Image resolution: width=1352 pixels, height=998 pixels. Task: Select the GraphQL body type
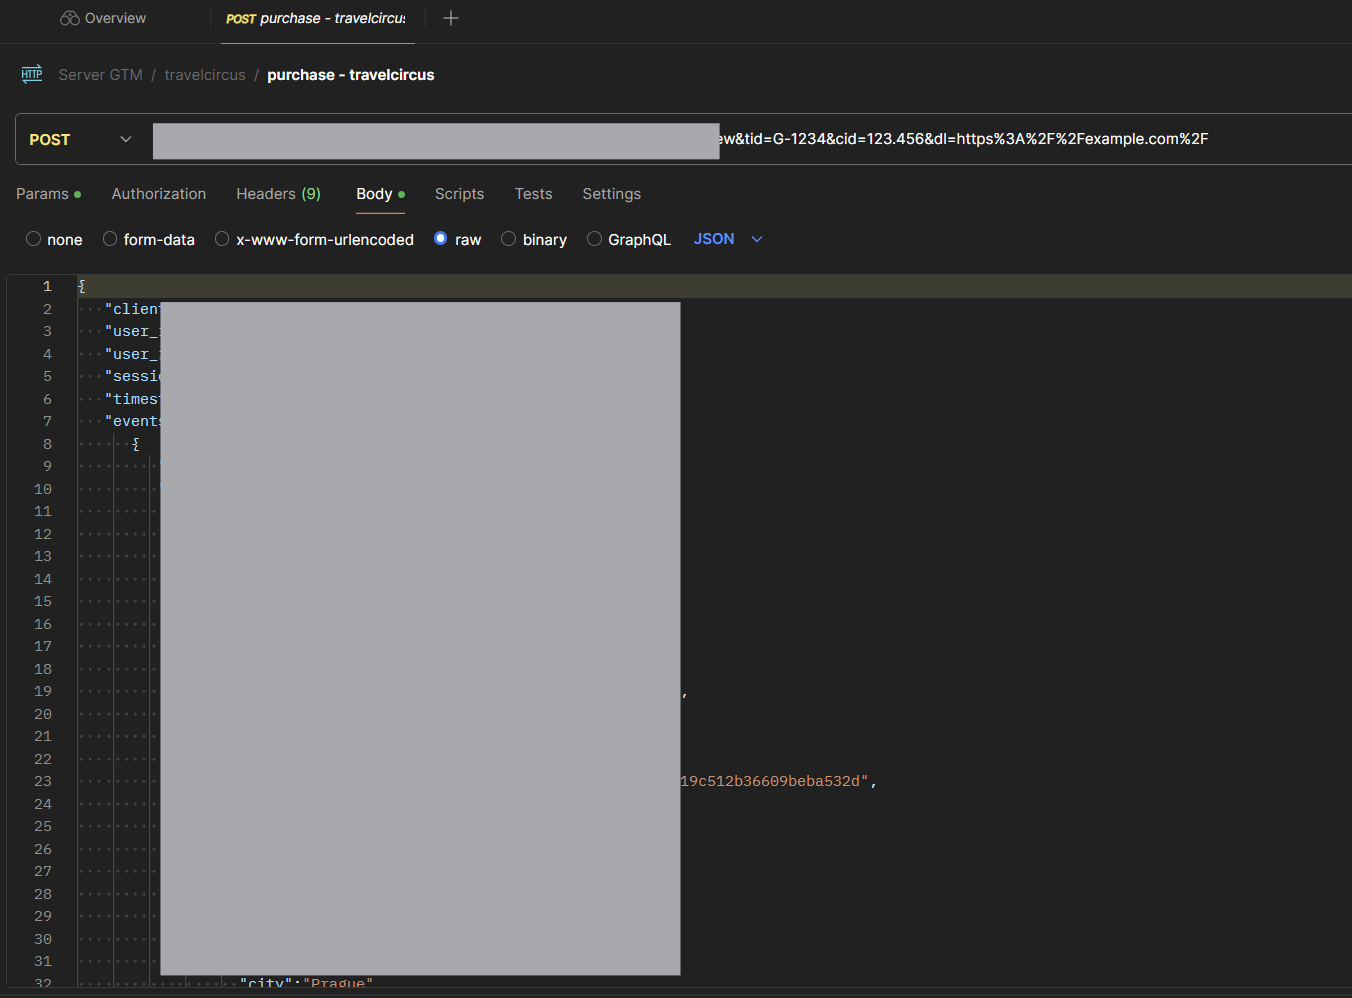628,239
